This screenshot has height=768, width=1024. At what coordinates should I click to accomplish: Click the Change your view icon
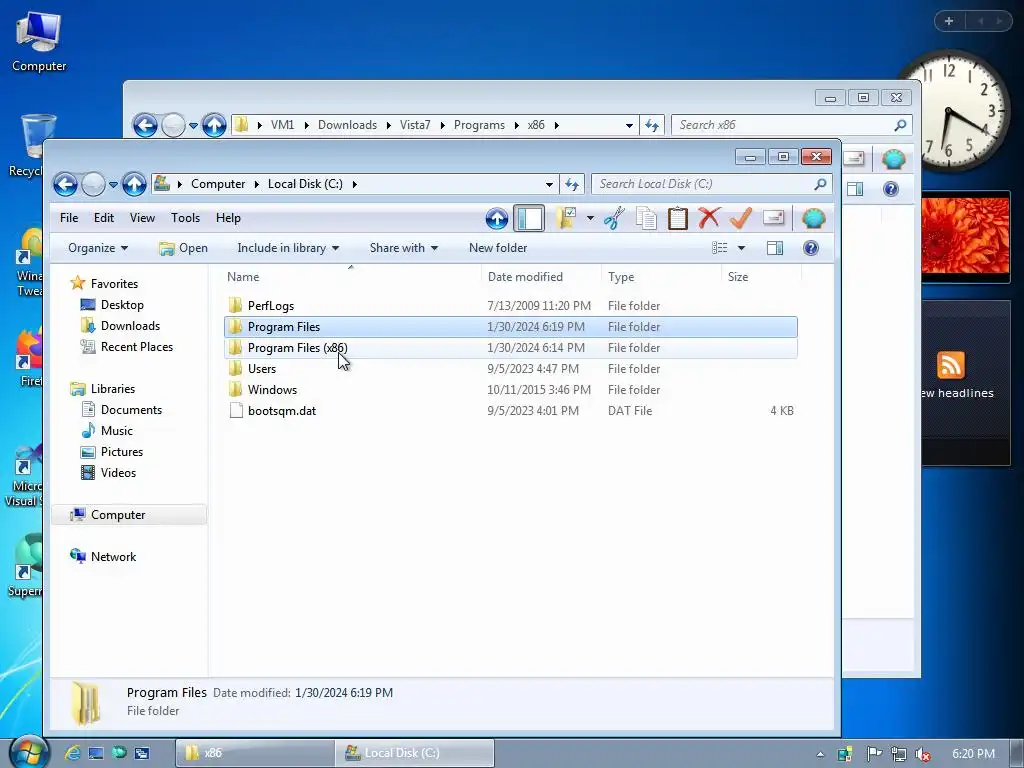[x=719, y=248]
